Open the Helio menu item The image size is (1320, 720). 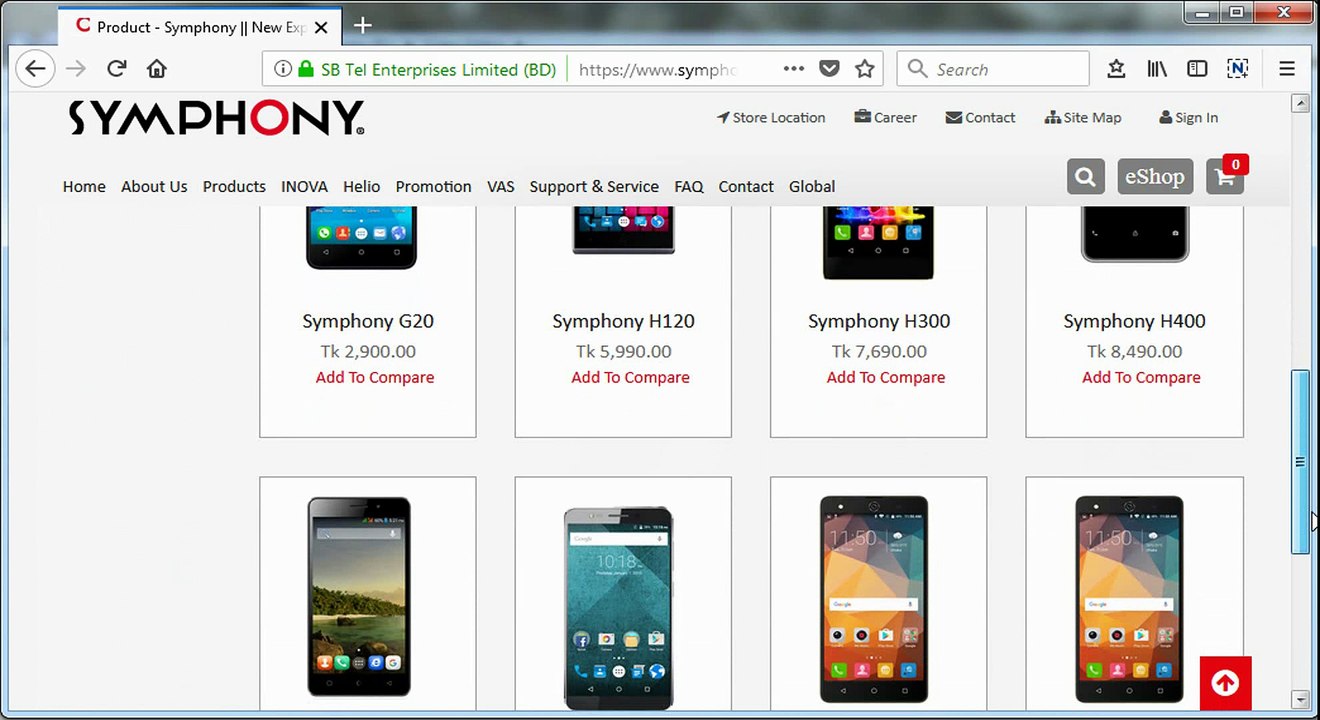pyautogui.click(x=361, y=187)
